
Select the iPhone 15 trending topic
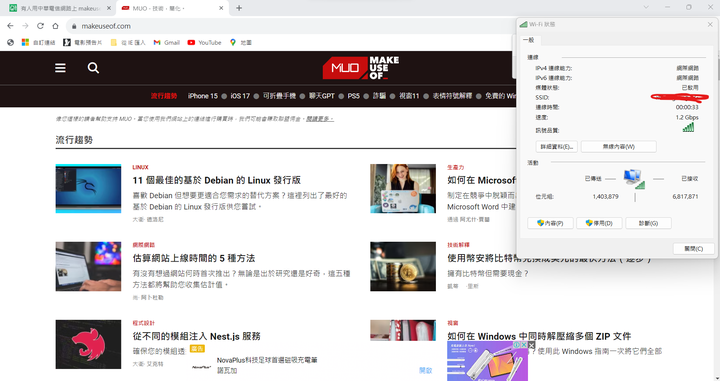click(202, 96)
